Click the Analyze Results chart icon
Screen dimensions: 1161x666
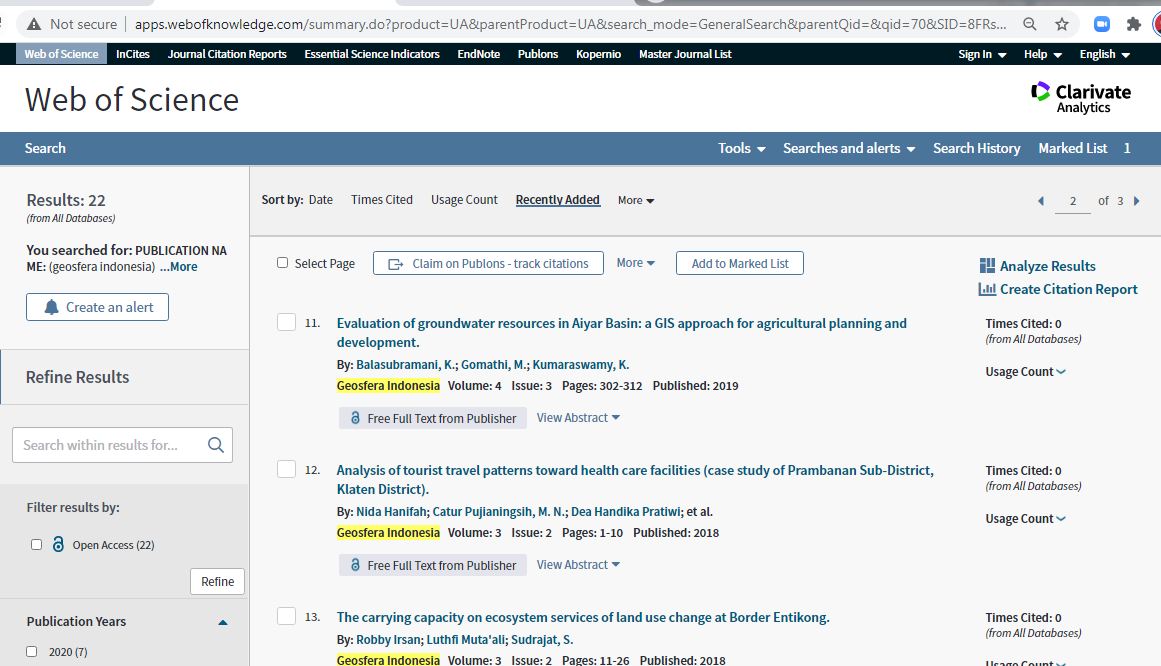pos(987,266)
